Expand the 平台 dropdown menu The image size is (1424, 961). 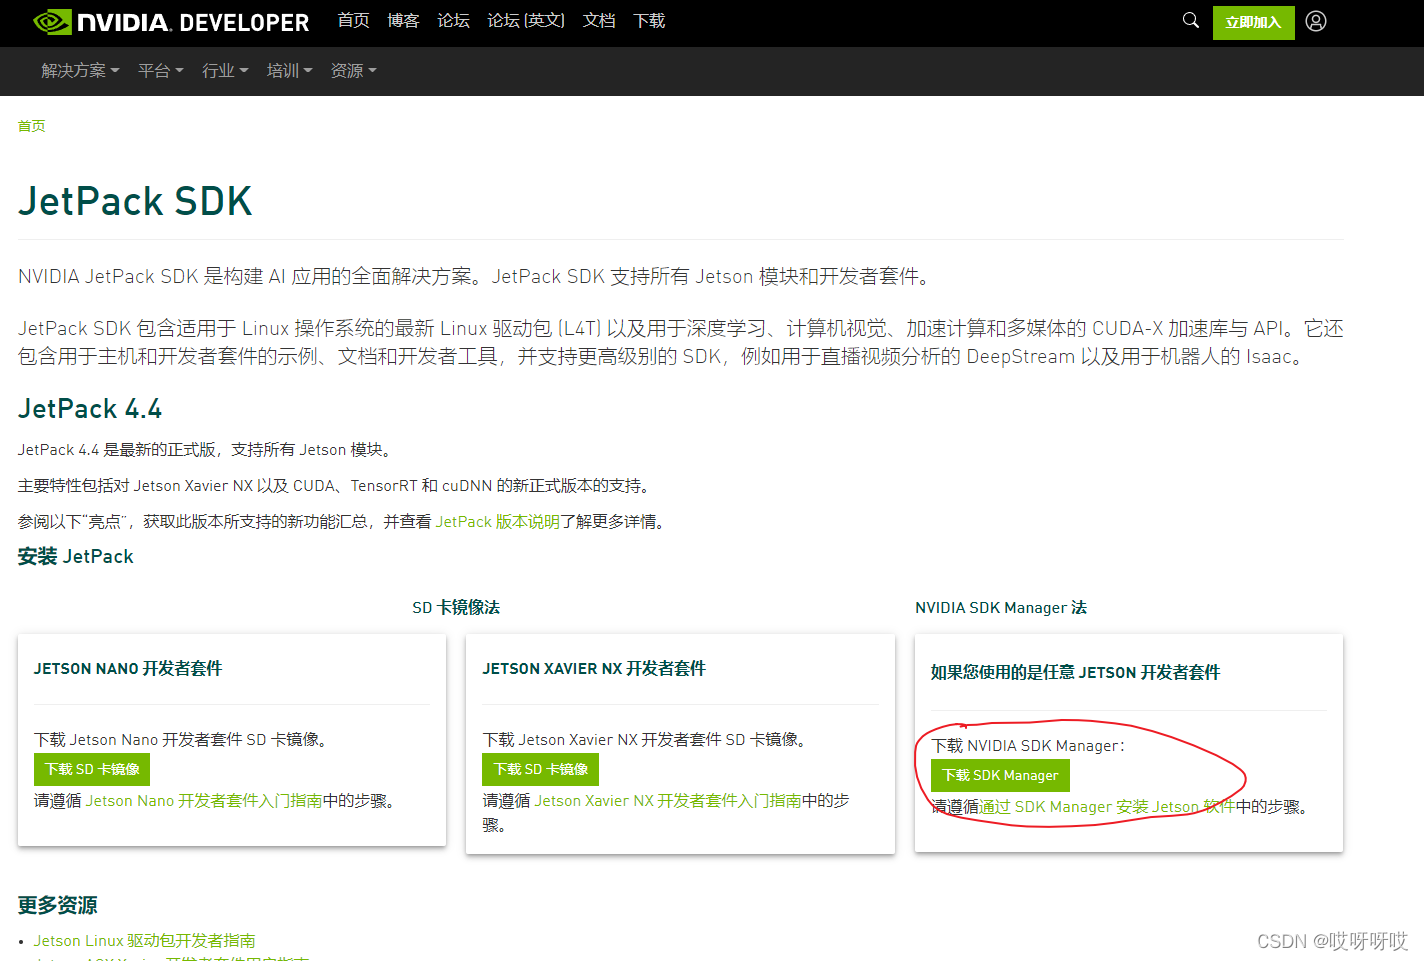point(160,70)
